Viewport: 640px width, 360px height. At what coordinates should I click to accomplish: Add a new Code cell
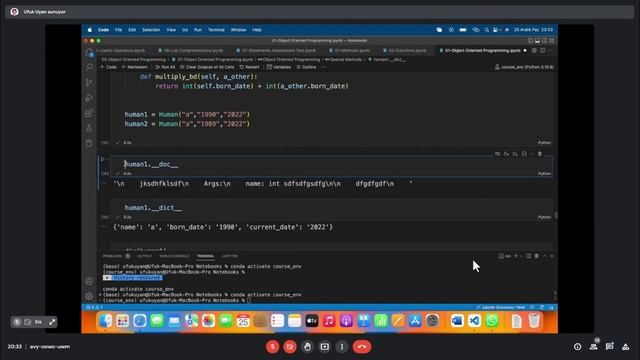click(x=109, y=67)
